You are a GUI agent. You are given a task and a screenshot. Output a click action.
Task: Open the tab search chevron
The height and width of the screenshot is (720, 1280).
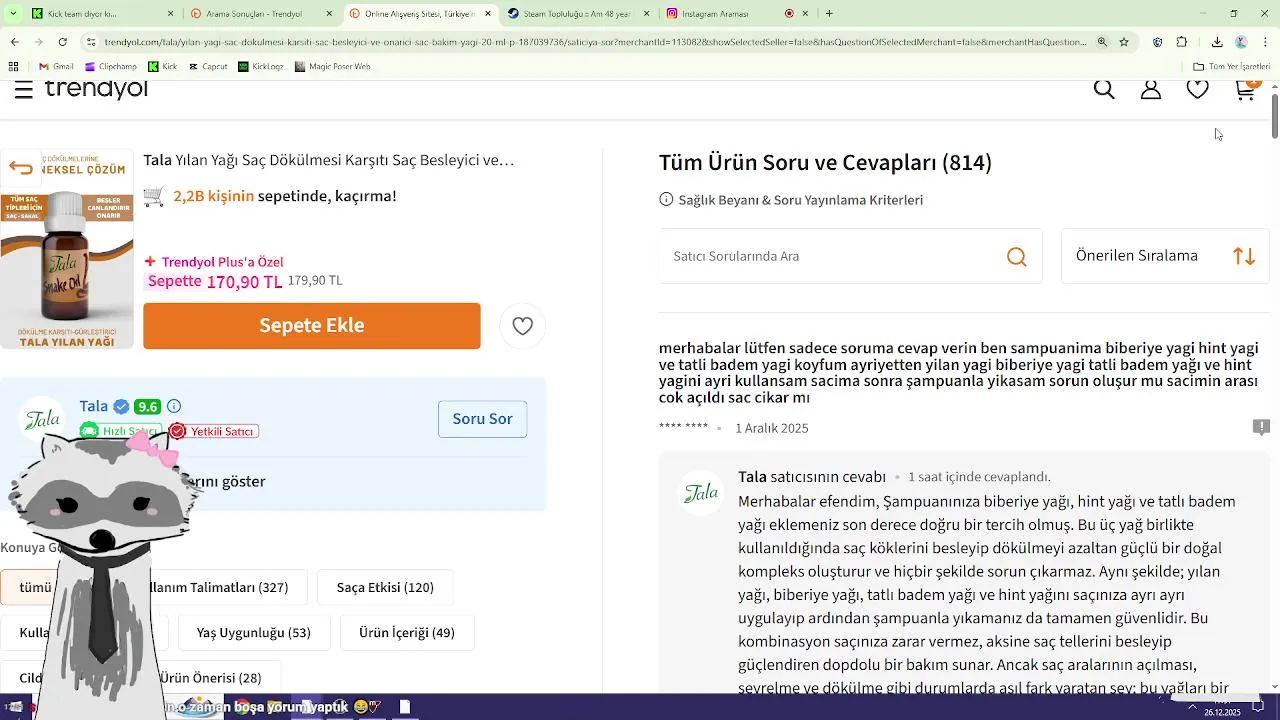tap(14, 13)
